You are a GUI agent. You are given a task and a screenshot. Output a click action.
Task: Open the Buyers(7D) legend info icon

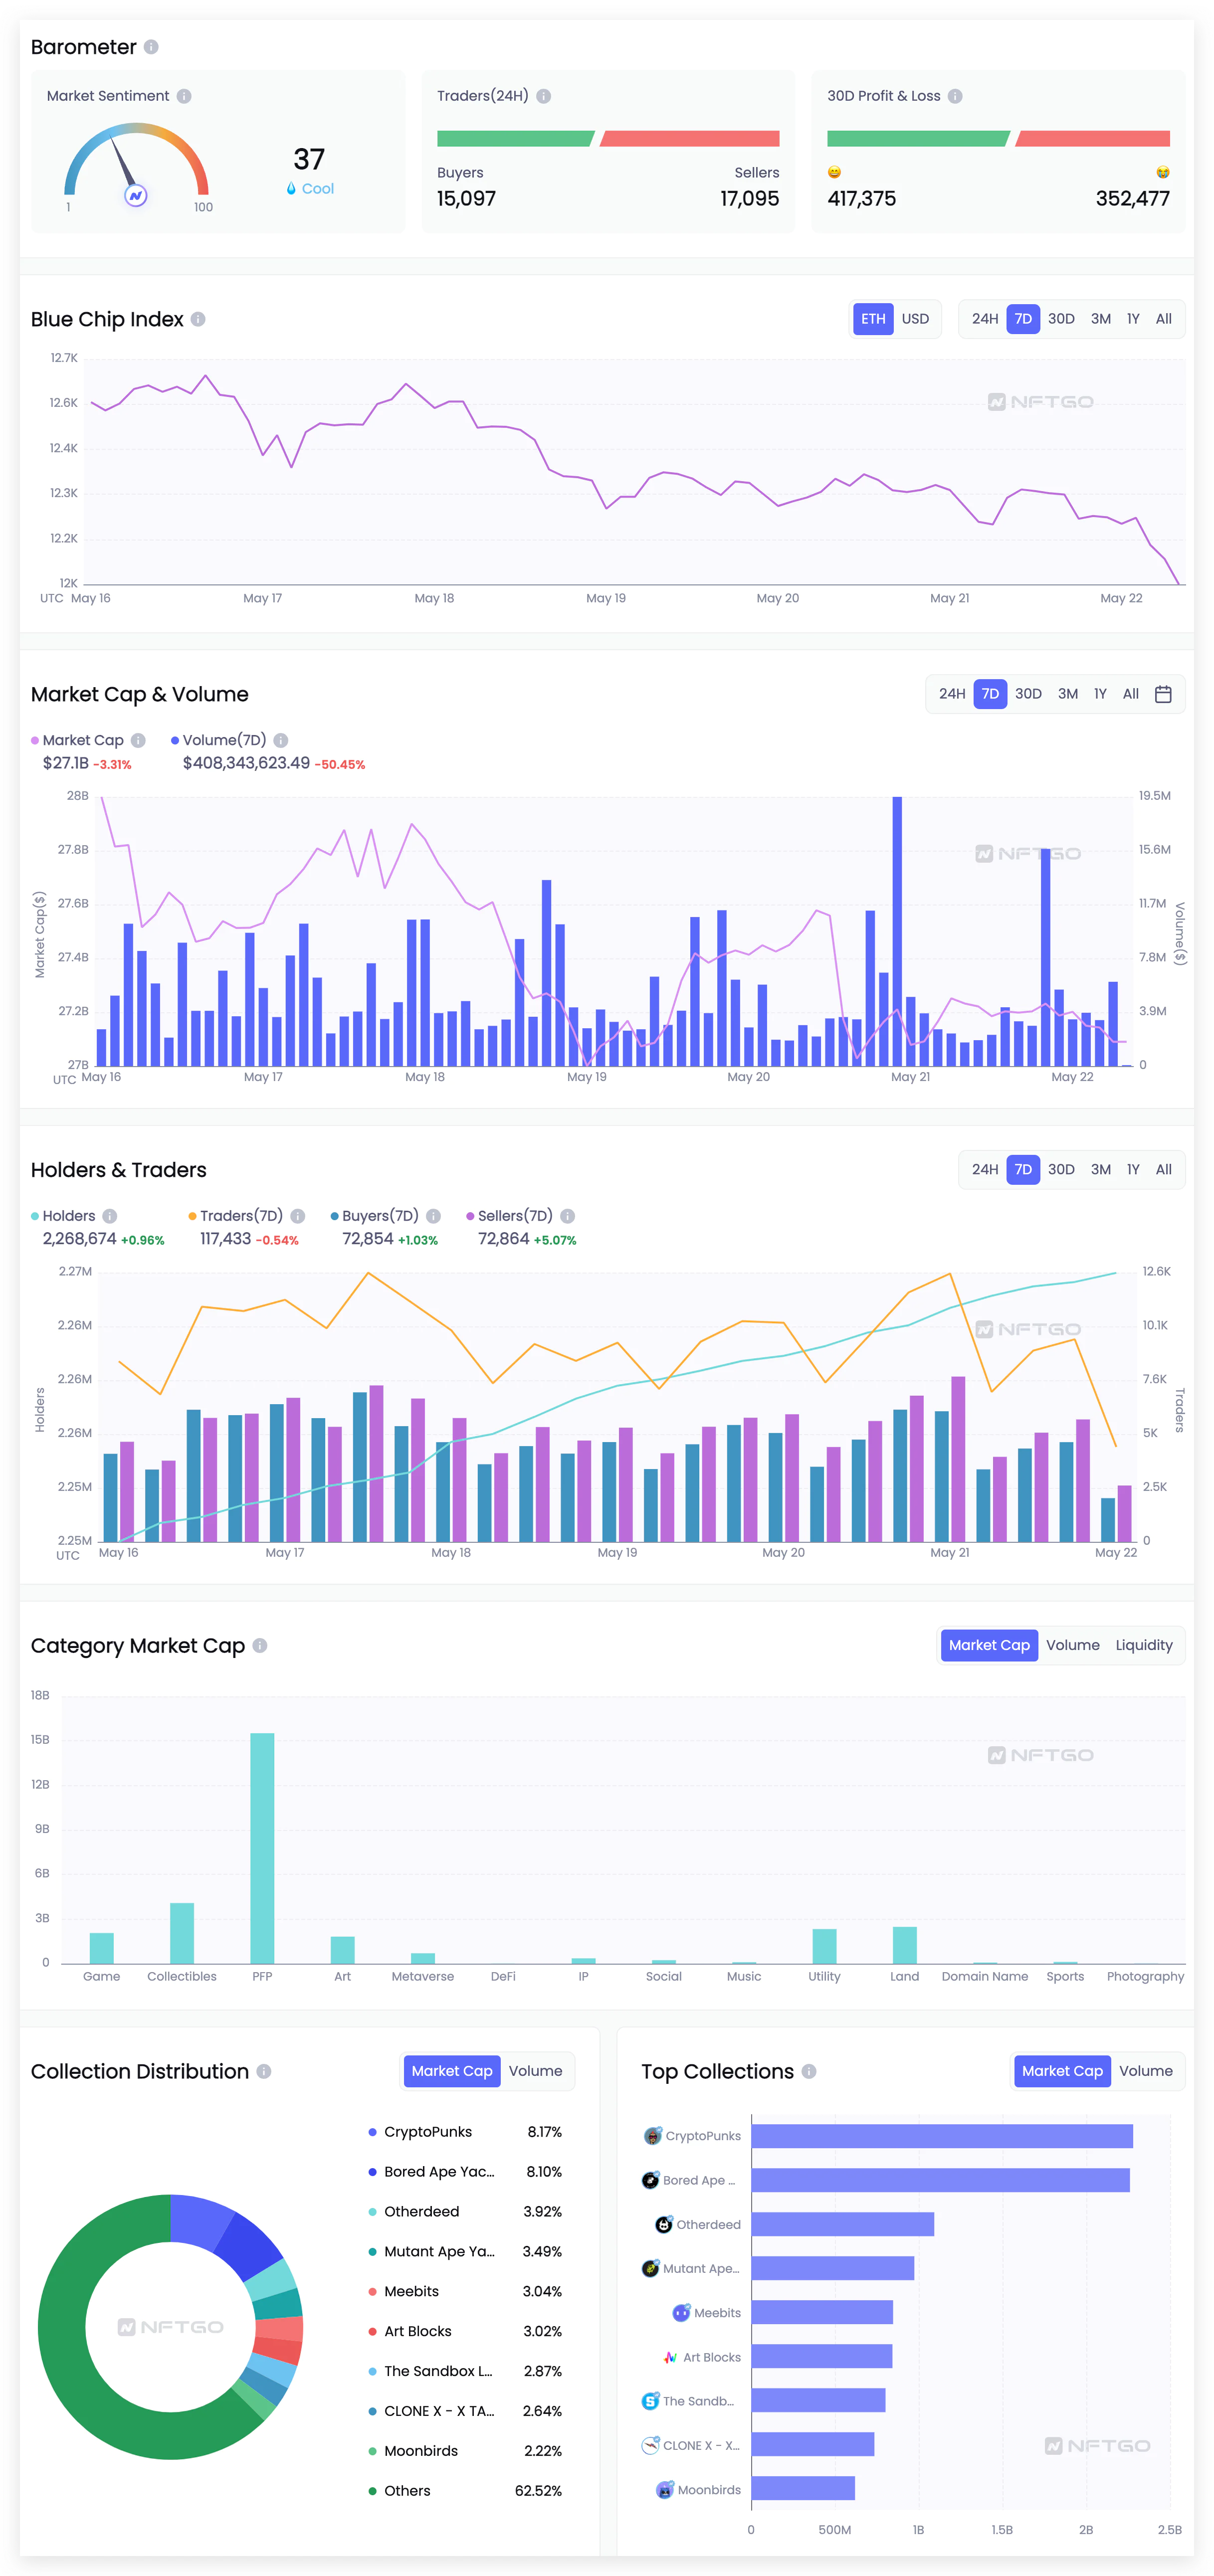tap(433, 1216)
